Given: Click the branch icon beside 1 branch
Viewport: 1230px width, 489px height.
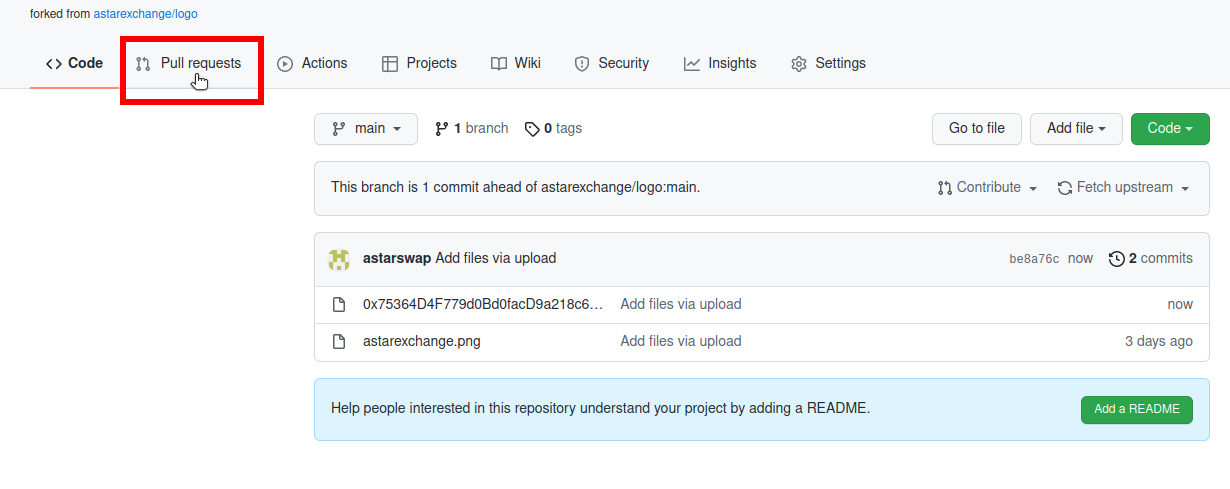Looking at the screenshot, I should pyautogui.click(x=441, y=129).
